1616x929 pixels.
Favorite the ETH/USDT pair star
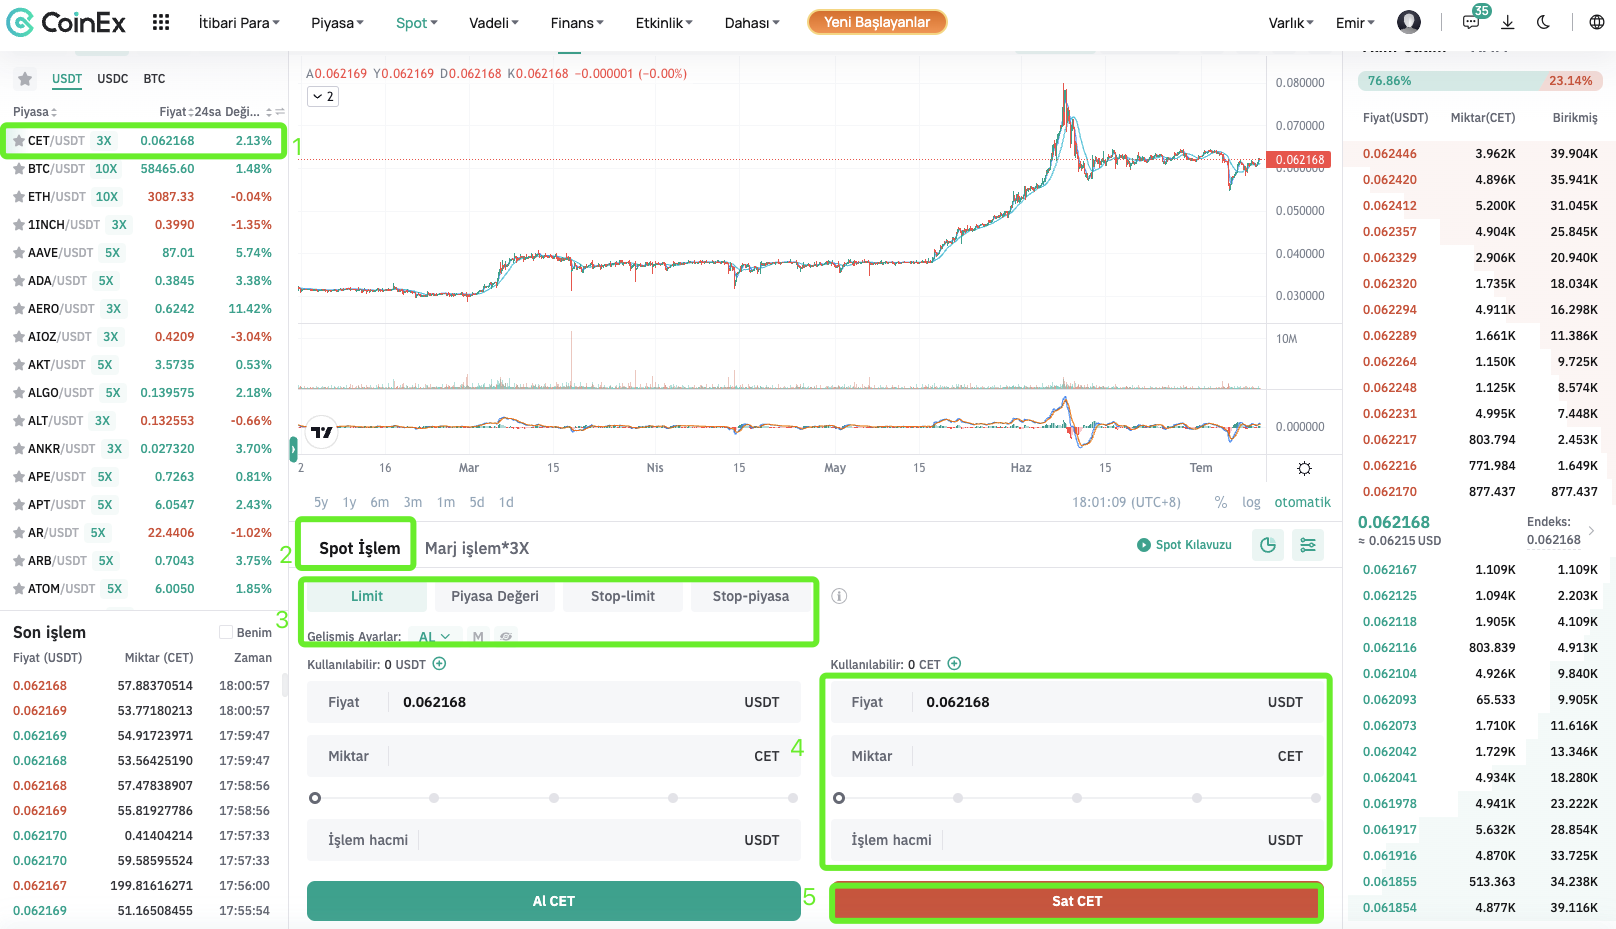[x=19, y=197]
